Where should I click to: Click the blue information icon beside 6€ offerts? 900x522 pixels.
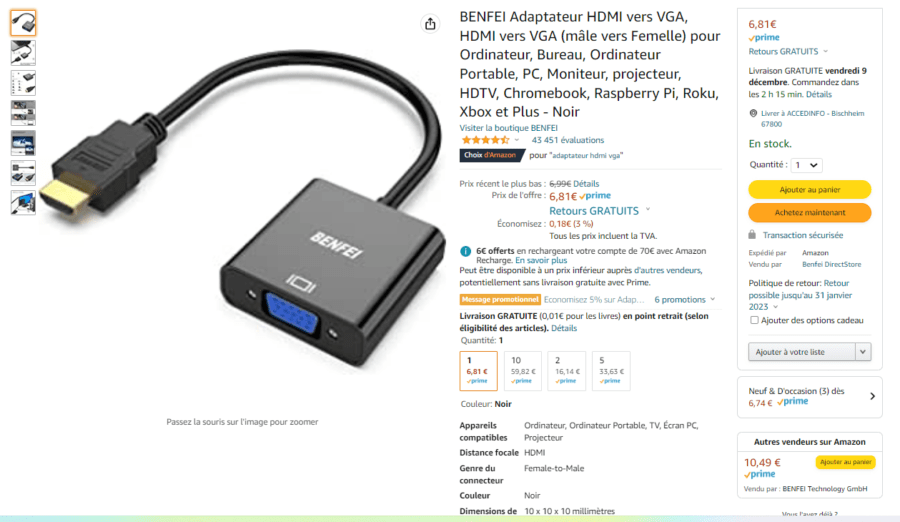pos(465,251)
